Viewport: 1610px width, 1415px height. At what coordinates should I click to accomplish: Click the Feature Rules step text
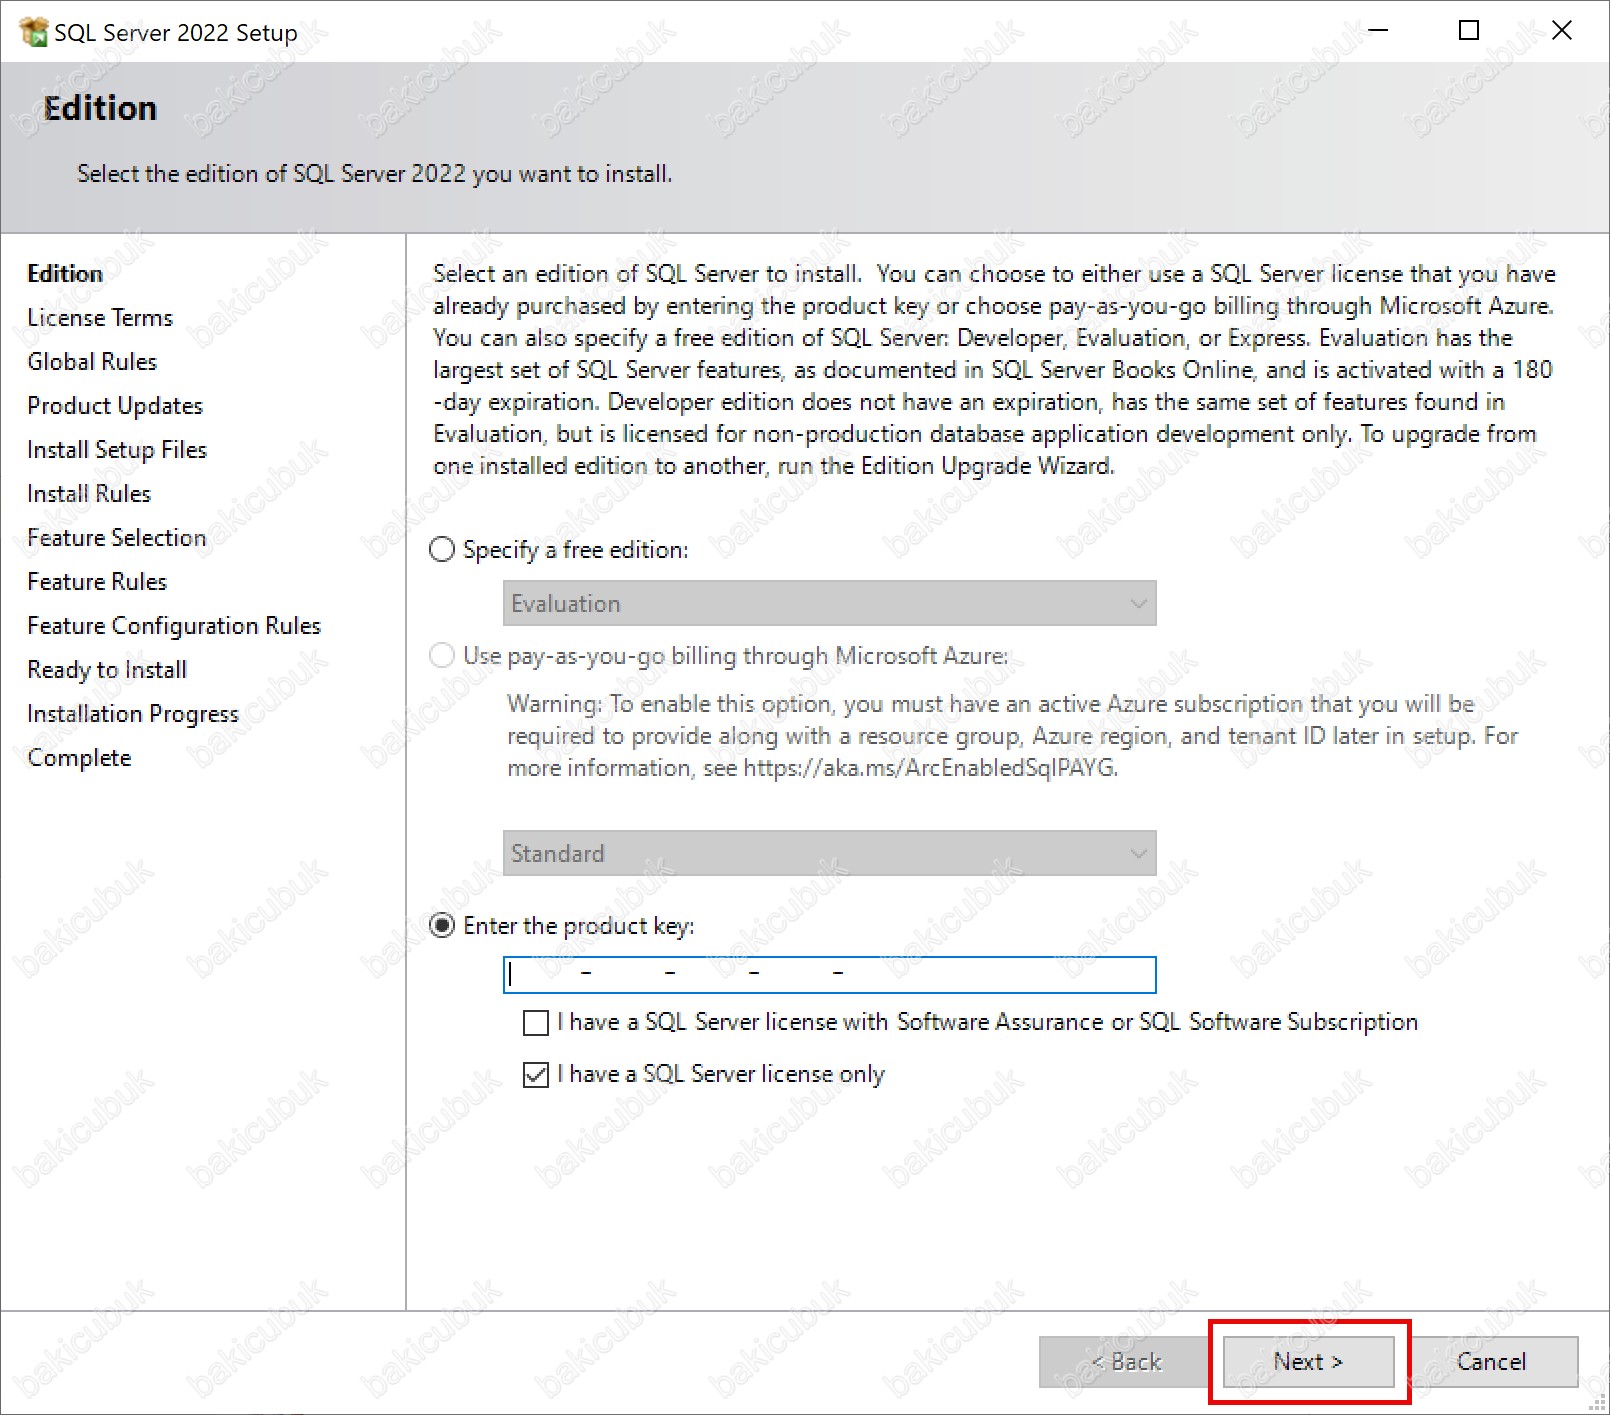click(97, 582)
